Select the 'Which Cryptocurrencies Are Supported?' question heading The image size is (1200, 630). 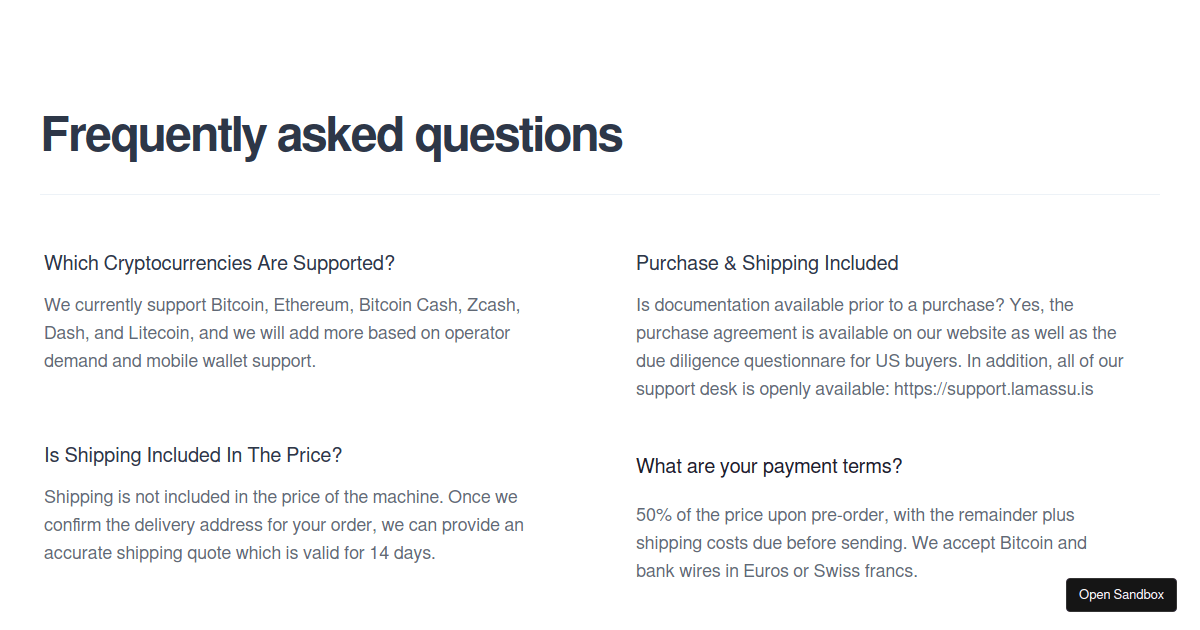(x=220, y=263)
